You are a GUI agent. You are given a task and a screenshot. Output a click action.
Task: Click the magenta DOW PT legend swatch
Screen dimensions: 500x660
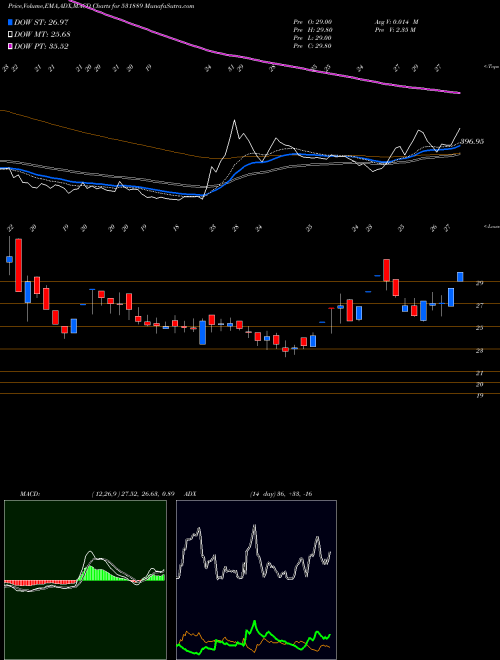pyautogui.click(x=11, y=46)
